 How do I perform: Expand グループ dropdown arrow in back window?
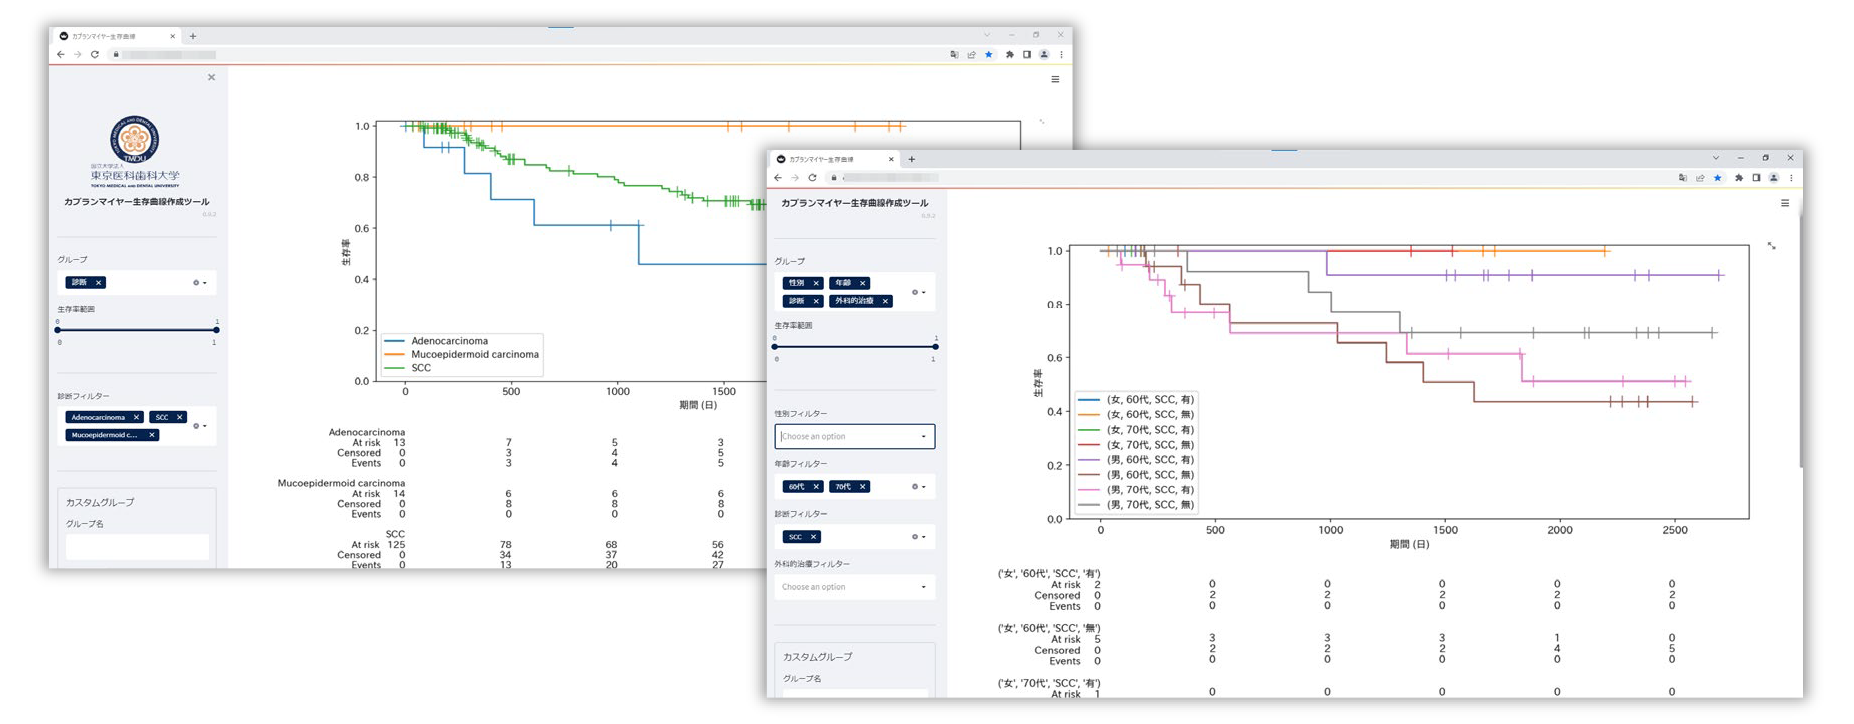tap(205, 283)
